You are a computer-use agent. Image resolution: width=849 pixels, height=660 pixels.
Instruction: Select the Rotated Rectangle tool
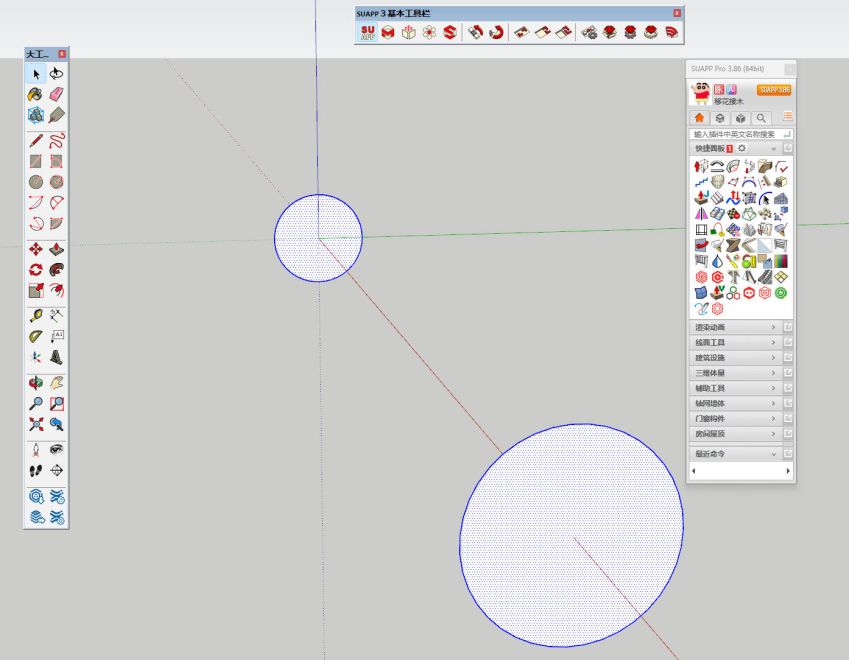coord(56,161)
